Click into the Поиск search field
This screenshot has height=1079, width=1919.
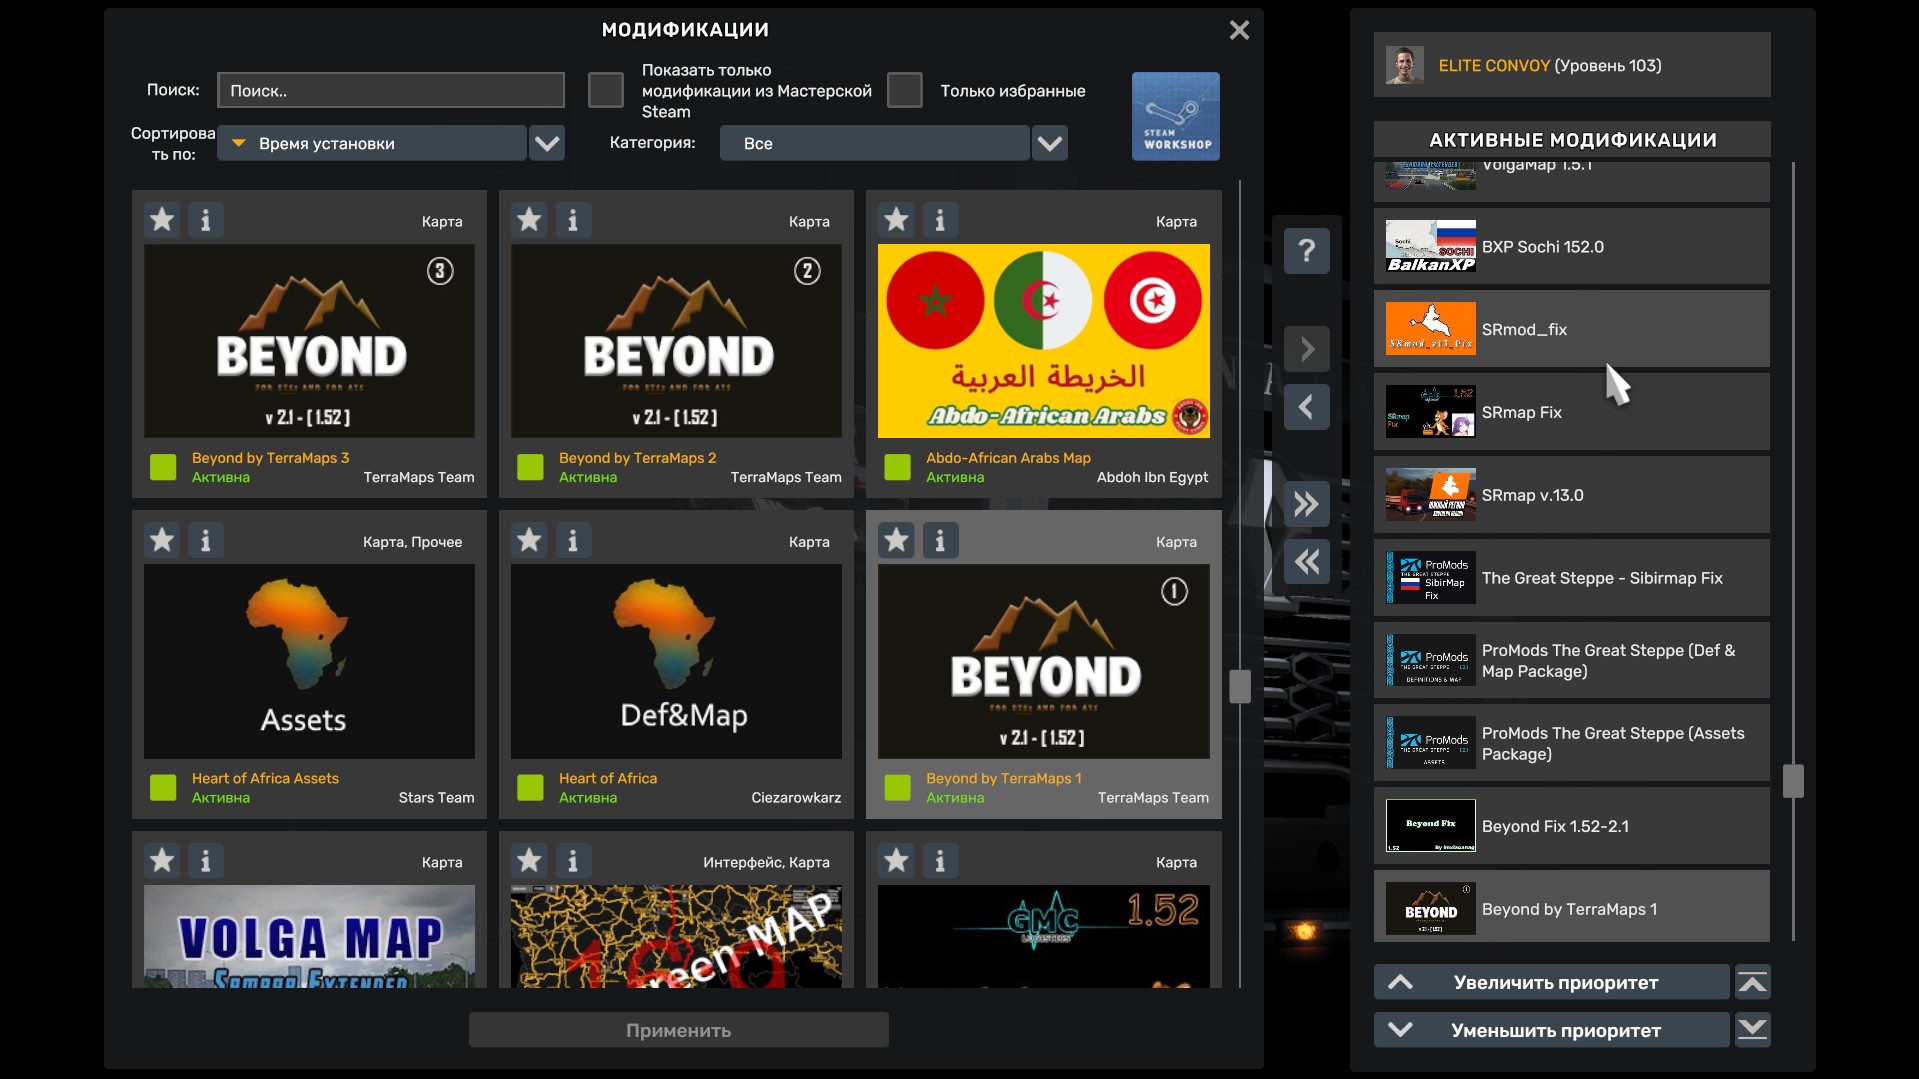[x=391, y=90]
